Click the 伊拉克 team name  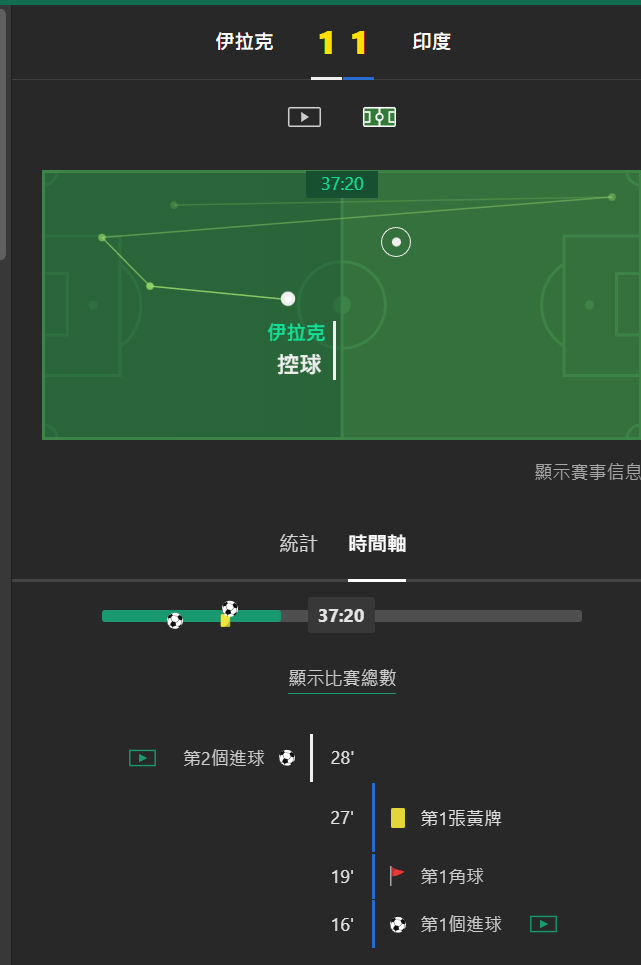click(244, 41)
